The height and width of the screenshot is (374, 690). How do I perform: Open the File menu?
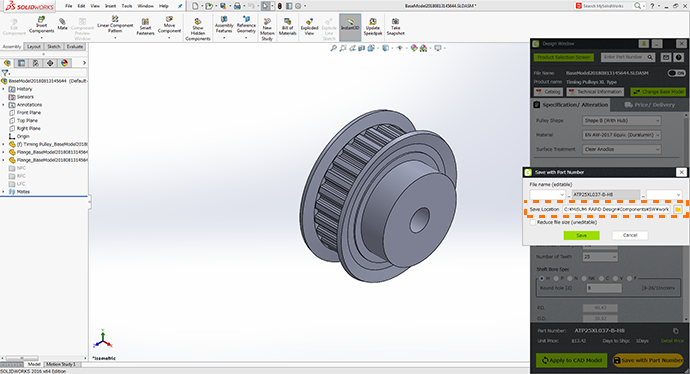69,6
